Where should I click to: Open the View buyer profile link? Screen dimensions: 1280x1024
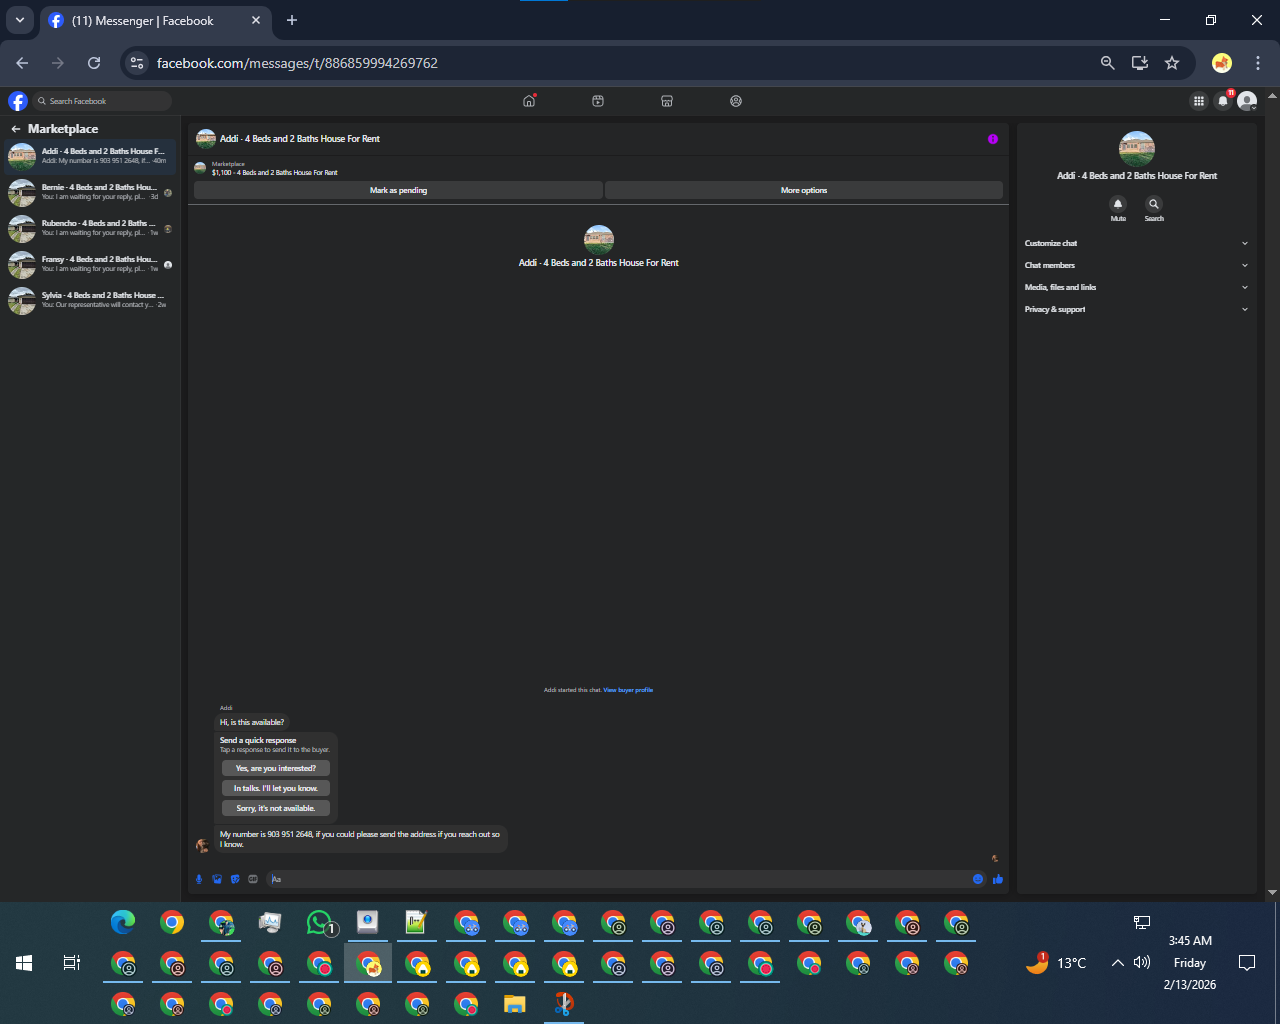coord(628,690)
